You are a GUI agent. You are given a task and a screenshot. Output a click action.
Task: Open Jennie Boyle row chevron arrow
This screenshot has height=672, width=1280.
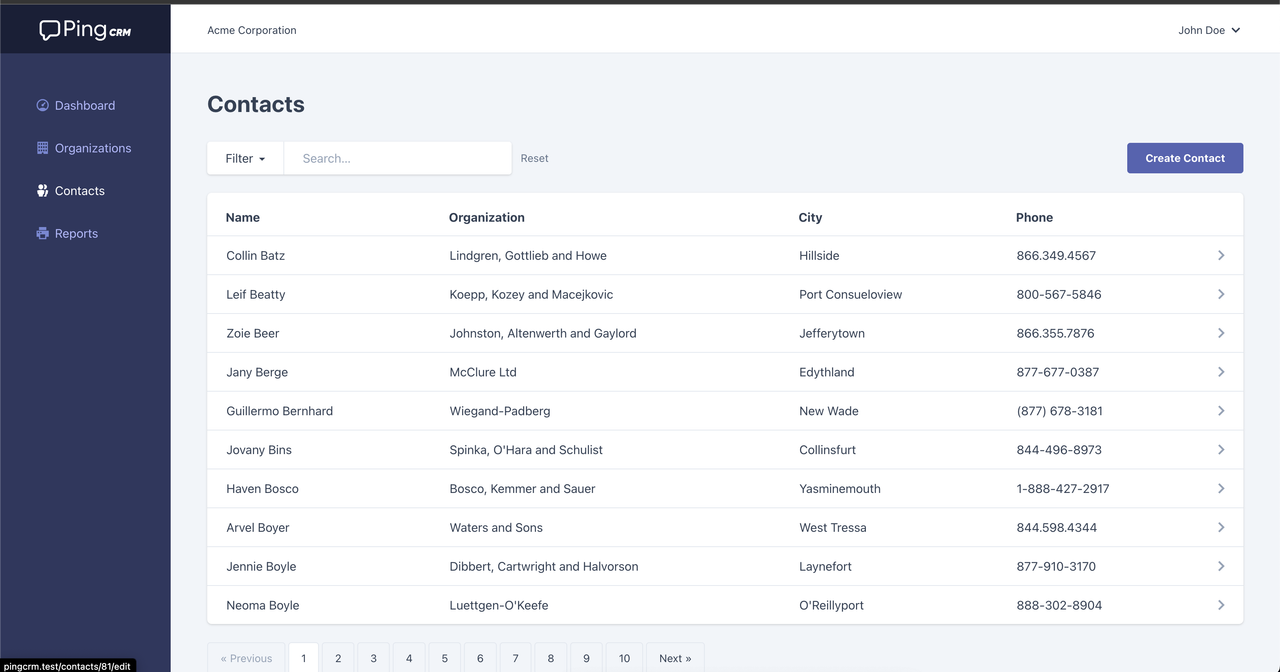1221,567
